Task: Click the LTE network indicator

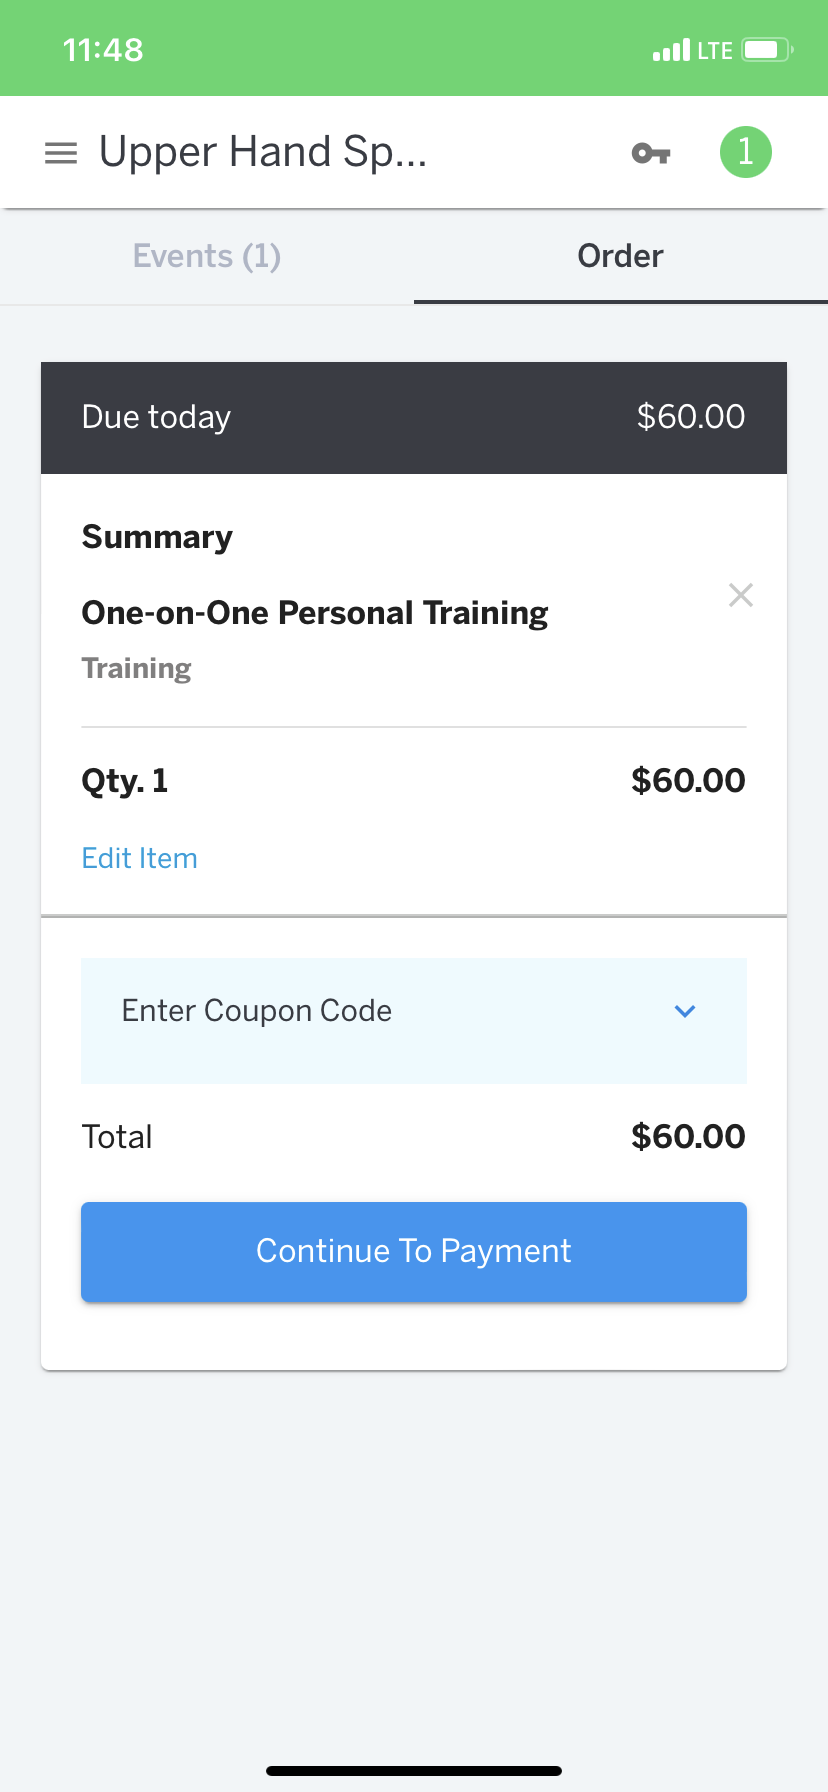Action: (714, 49)
